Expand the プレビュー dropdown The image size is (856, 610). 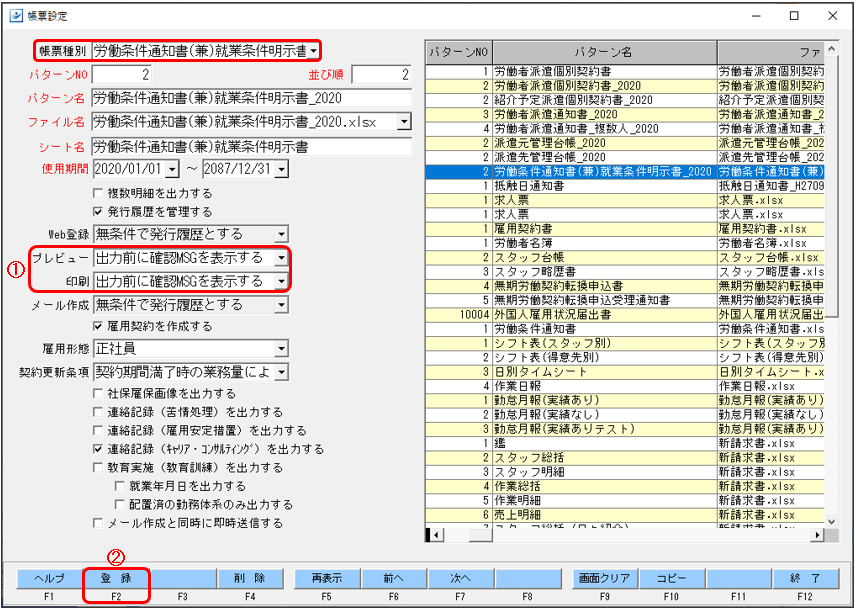(x=281, y=258)
